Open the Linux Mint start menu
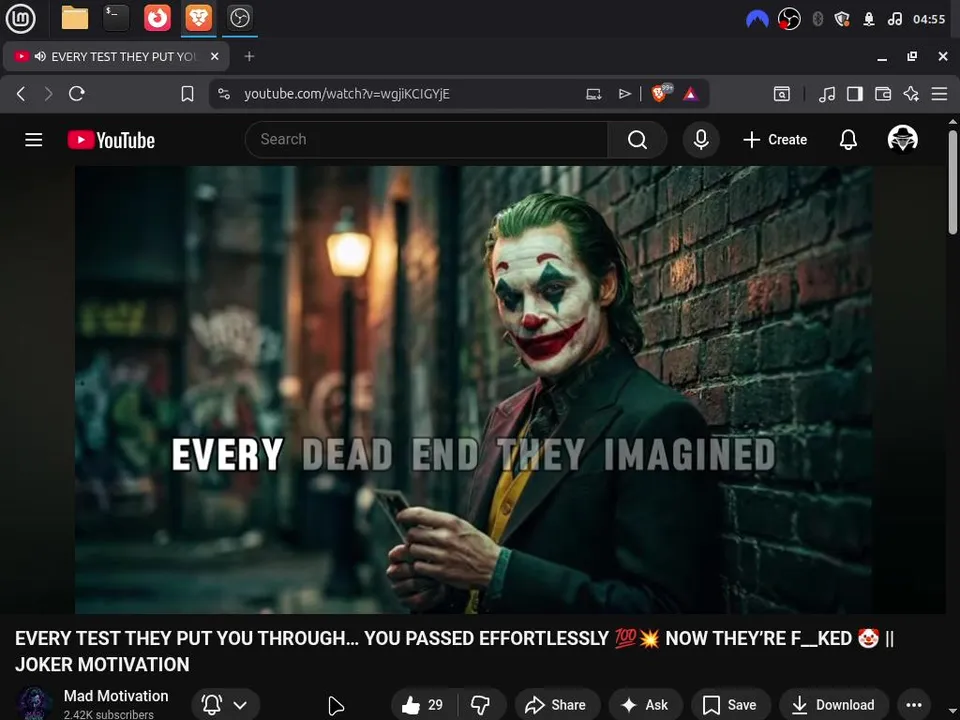 pos(20,18)
